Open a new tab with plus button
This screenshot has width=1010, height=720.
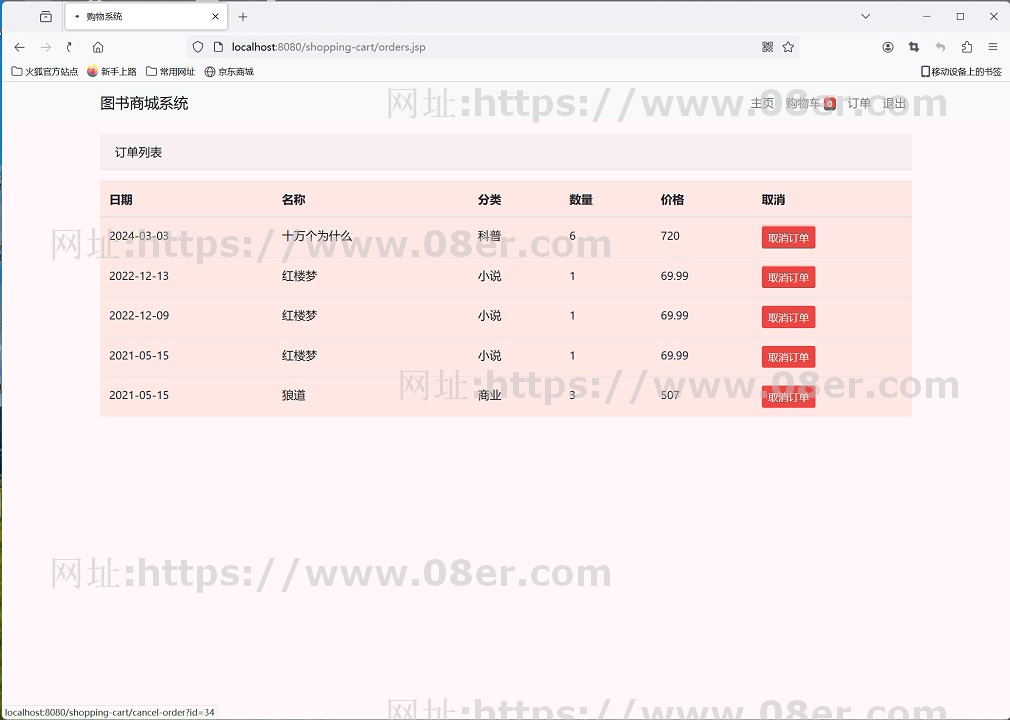click(243, 17)
